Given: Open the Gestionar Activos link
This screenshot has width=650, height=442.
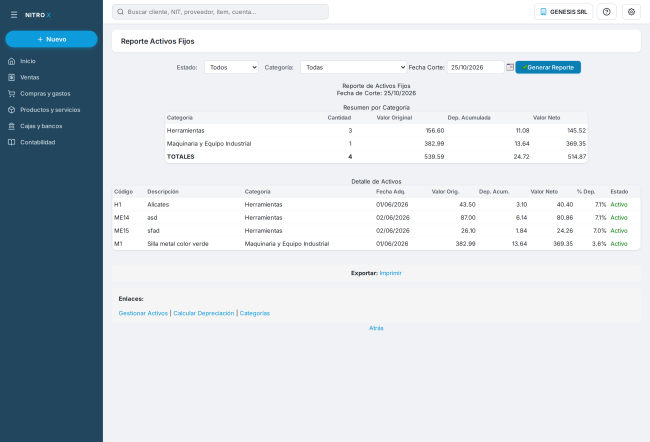Looking at the screenshot, I should [143, 313].
